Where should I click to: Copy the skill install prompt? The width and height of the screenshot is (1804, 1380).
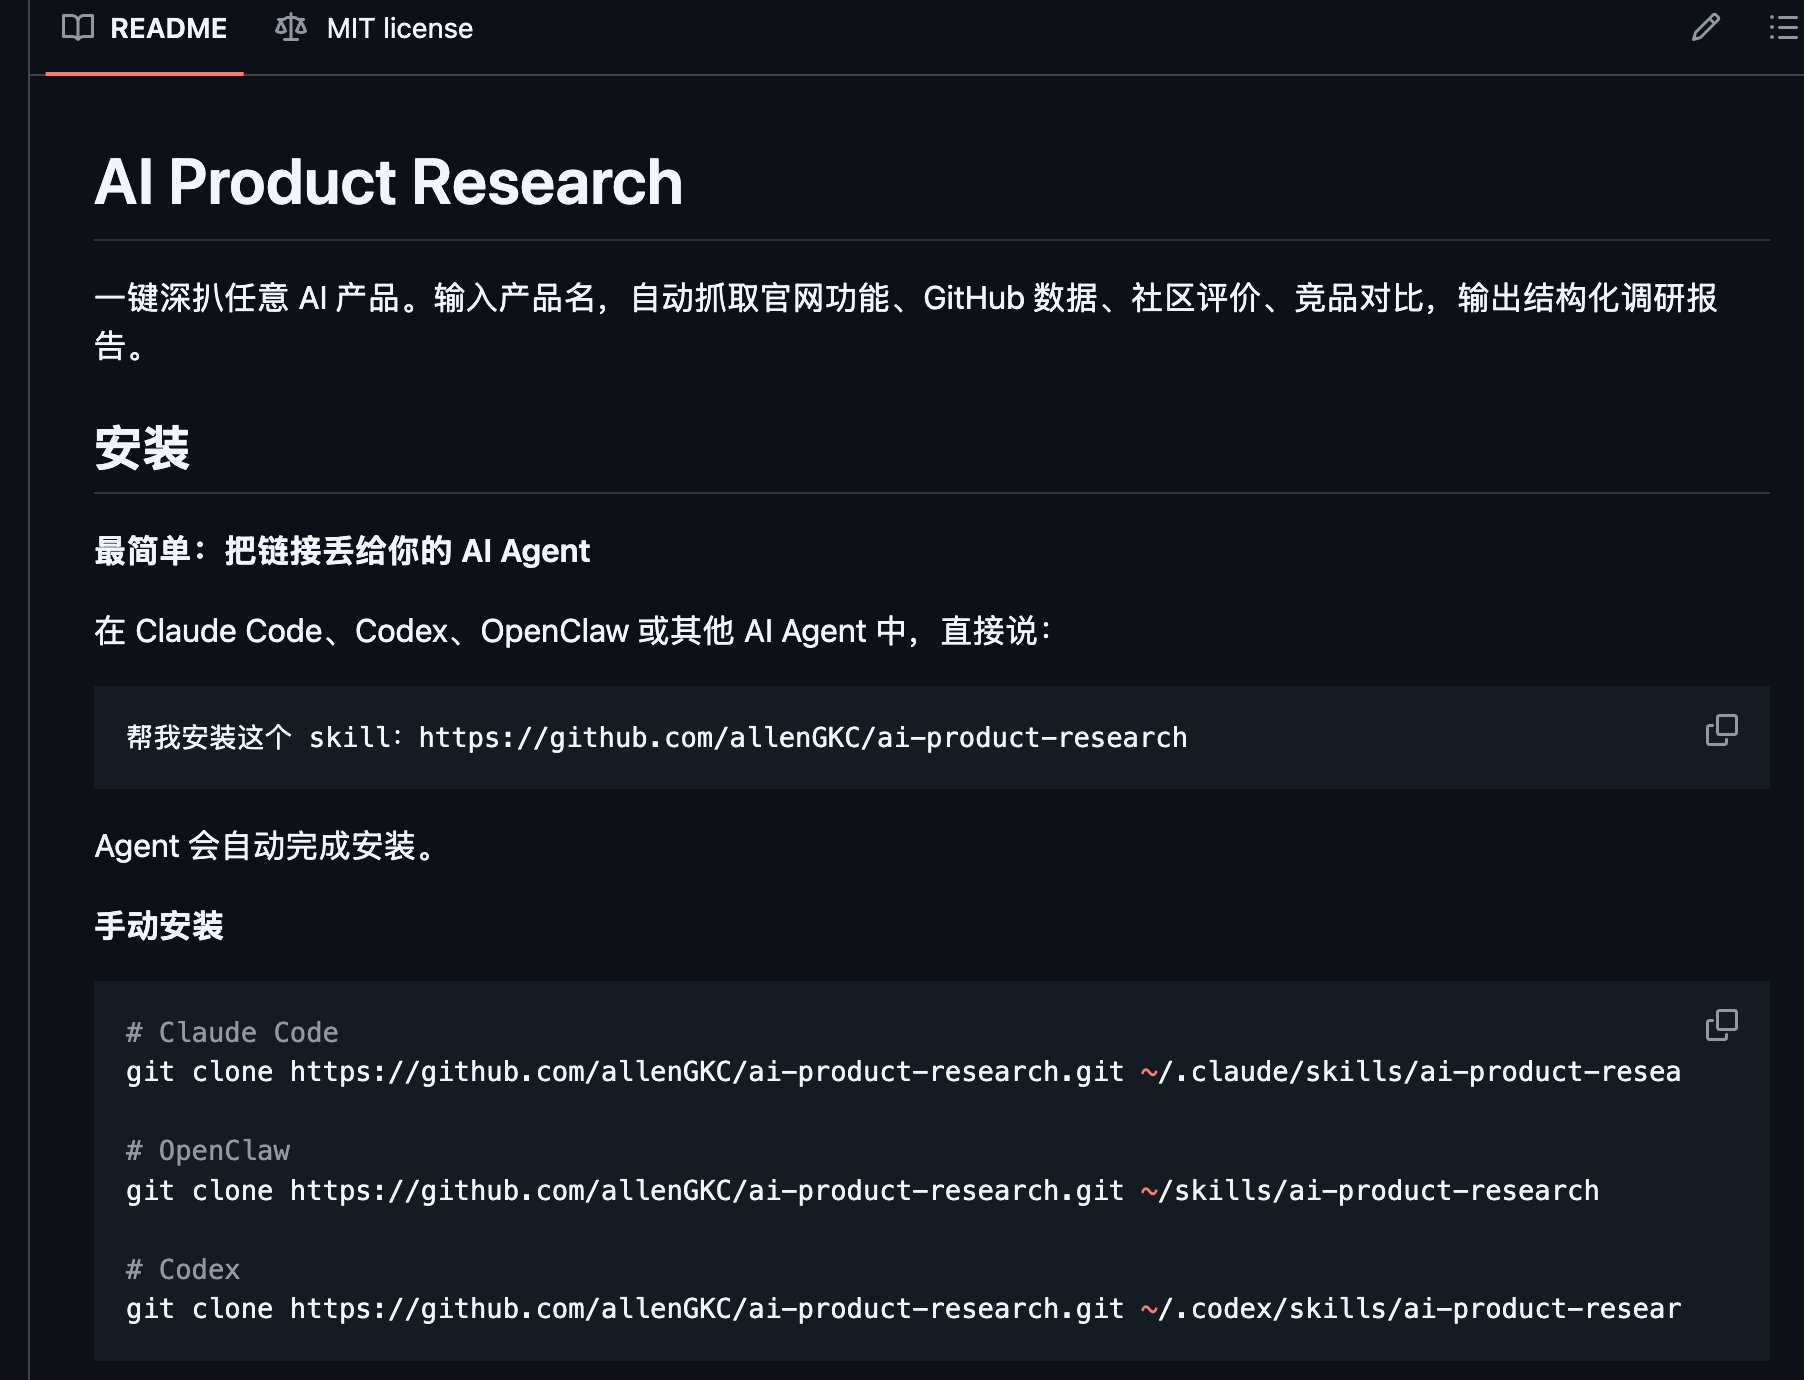click(1721, 730)
